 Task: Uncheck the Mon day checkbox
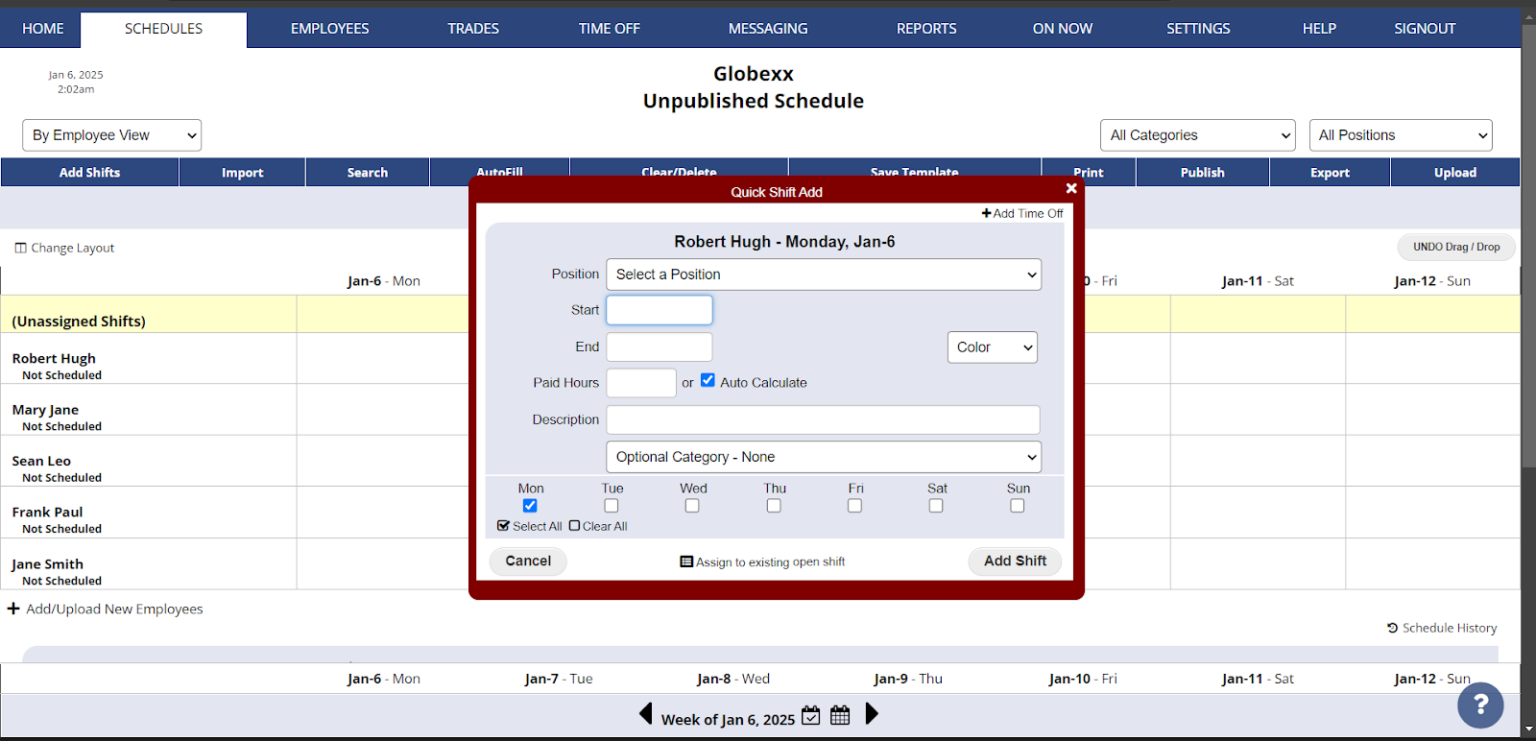click(530, 506)
